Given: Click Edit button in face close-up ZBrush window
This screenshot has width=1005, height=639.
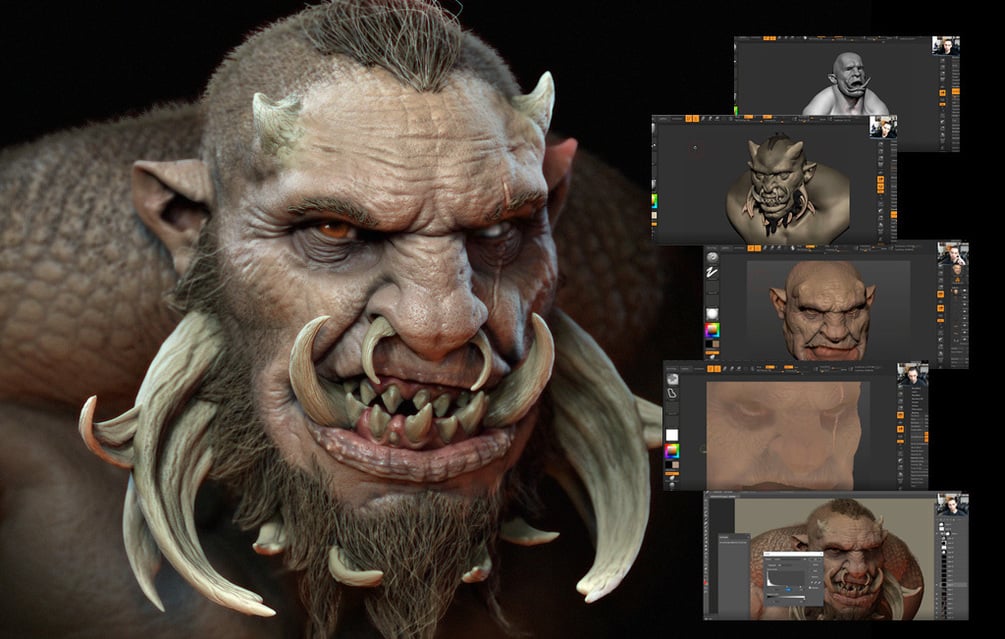Looking at the screenshot, I should [x=710, y=369].
